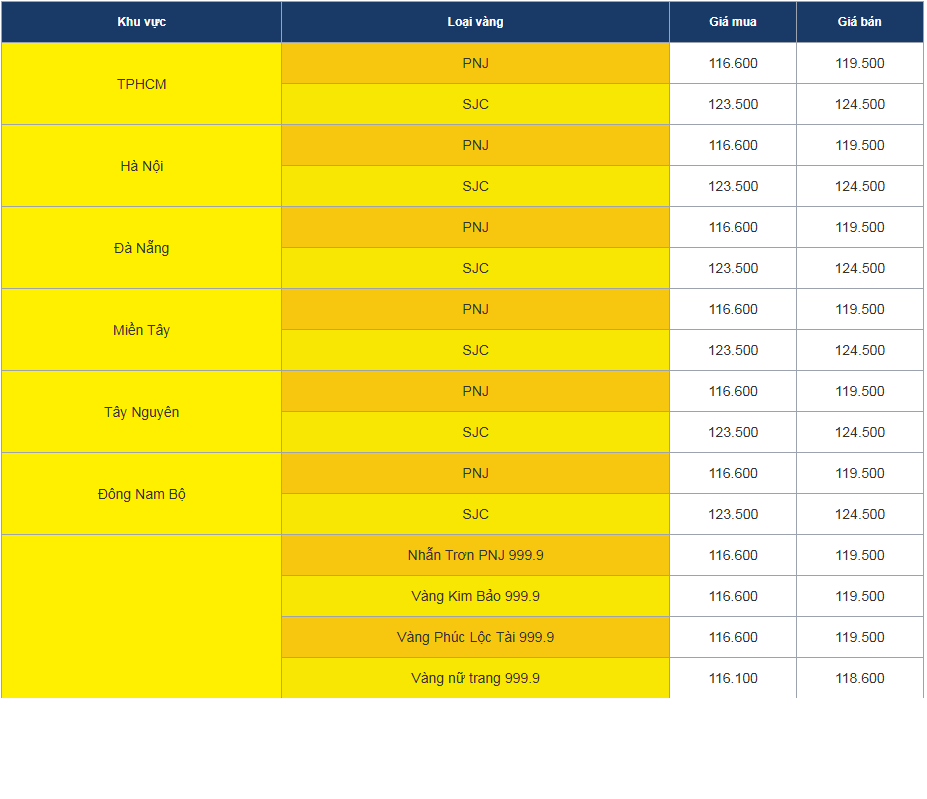Select the Hà Nội region cell
Screen dimensions: 927x799
pos(141,166)
